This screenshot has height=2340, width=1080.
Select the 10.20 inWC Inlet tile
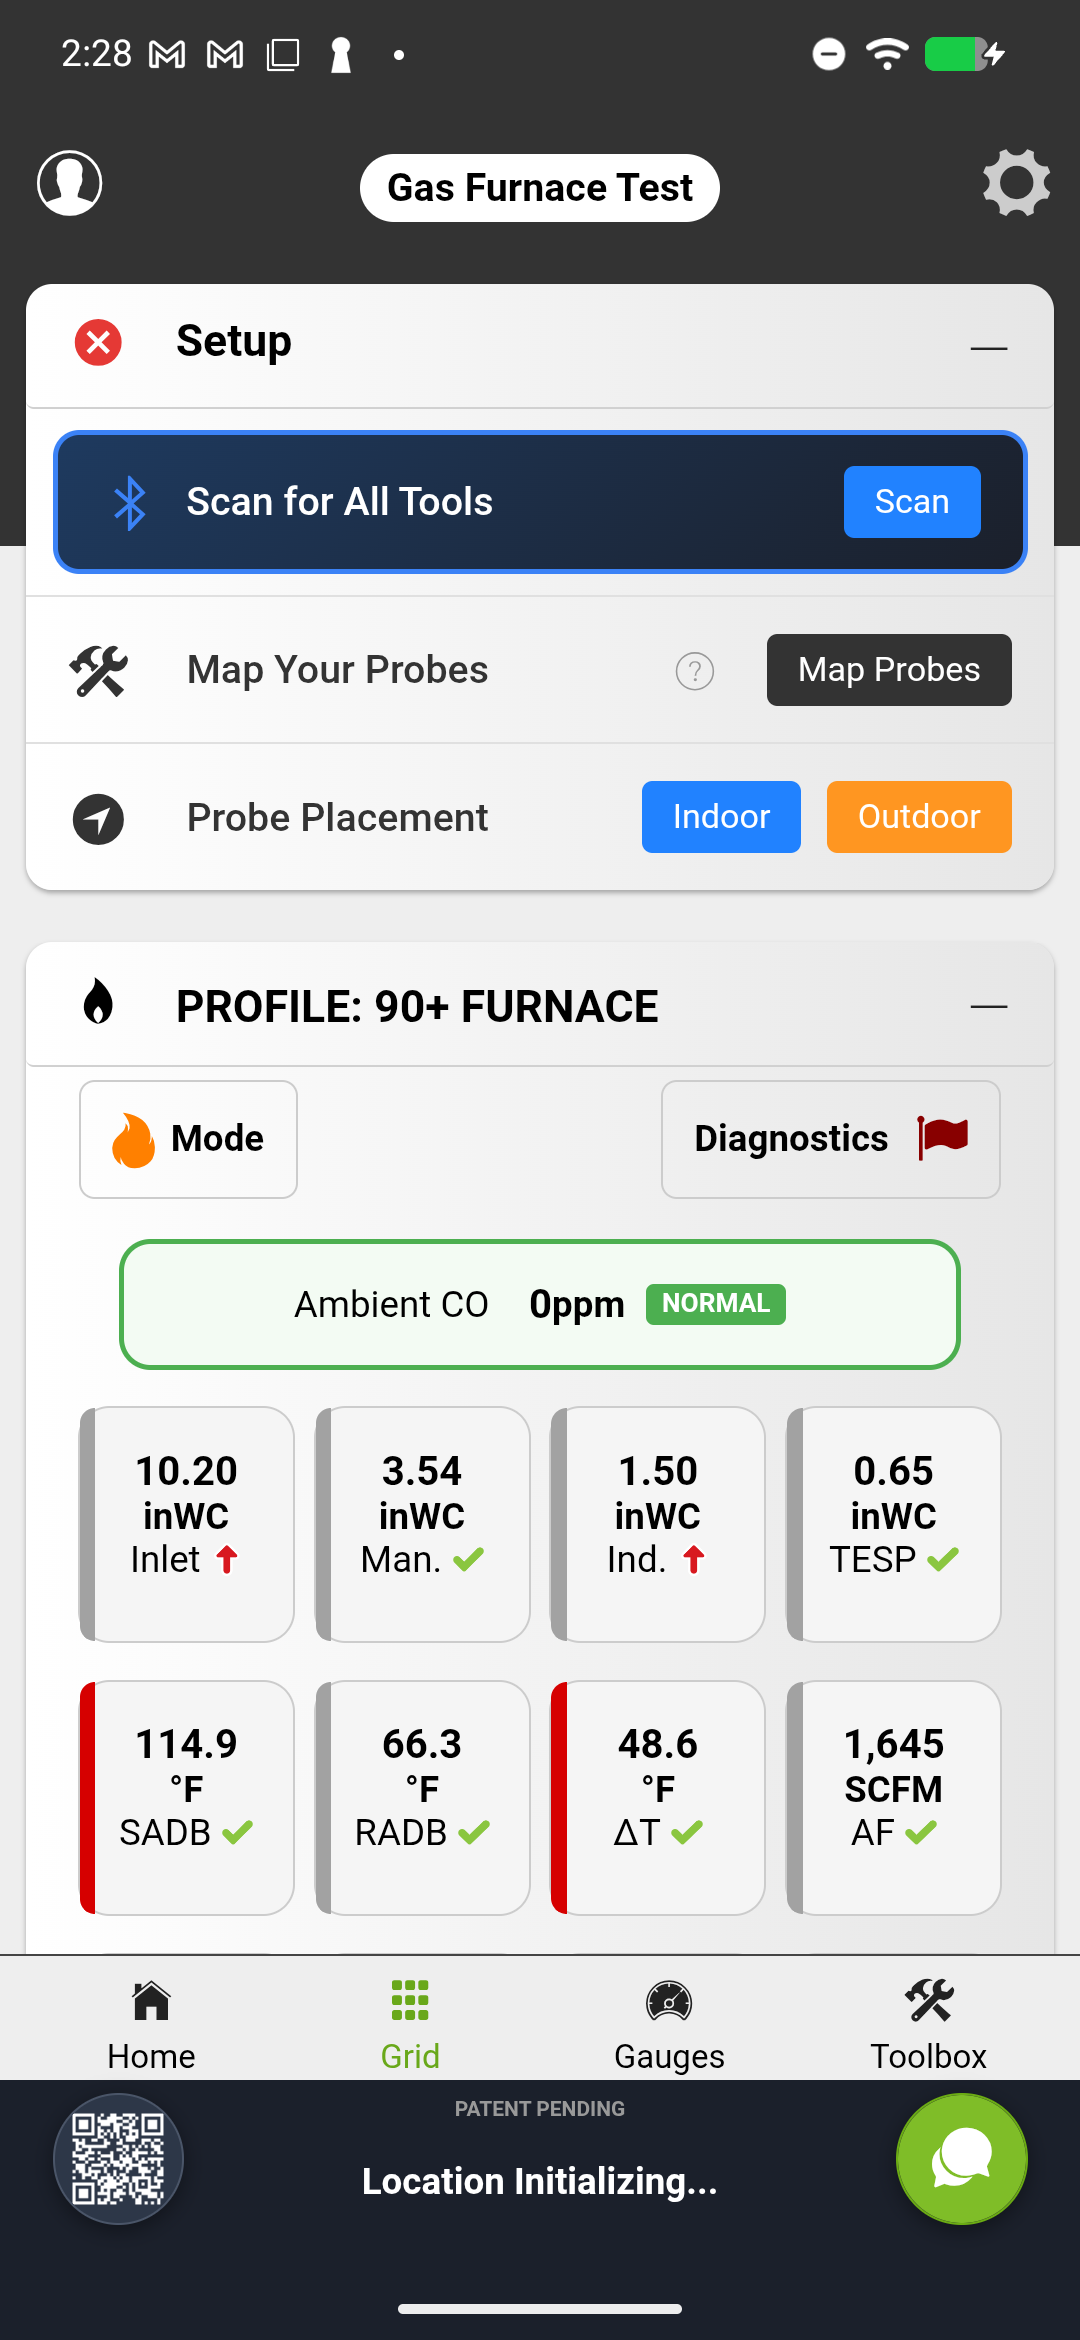187,1524
